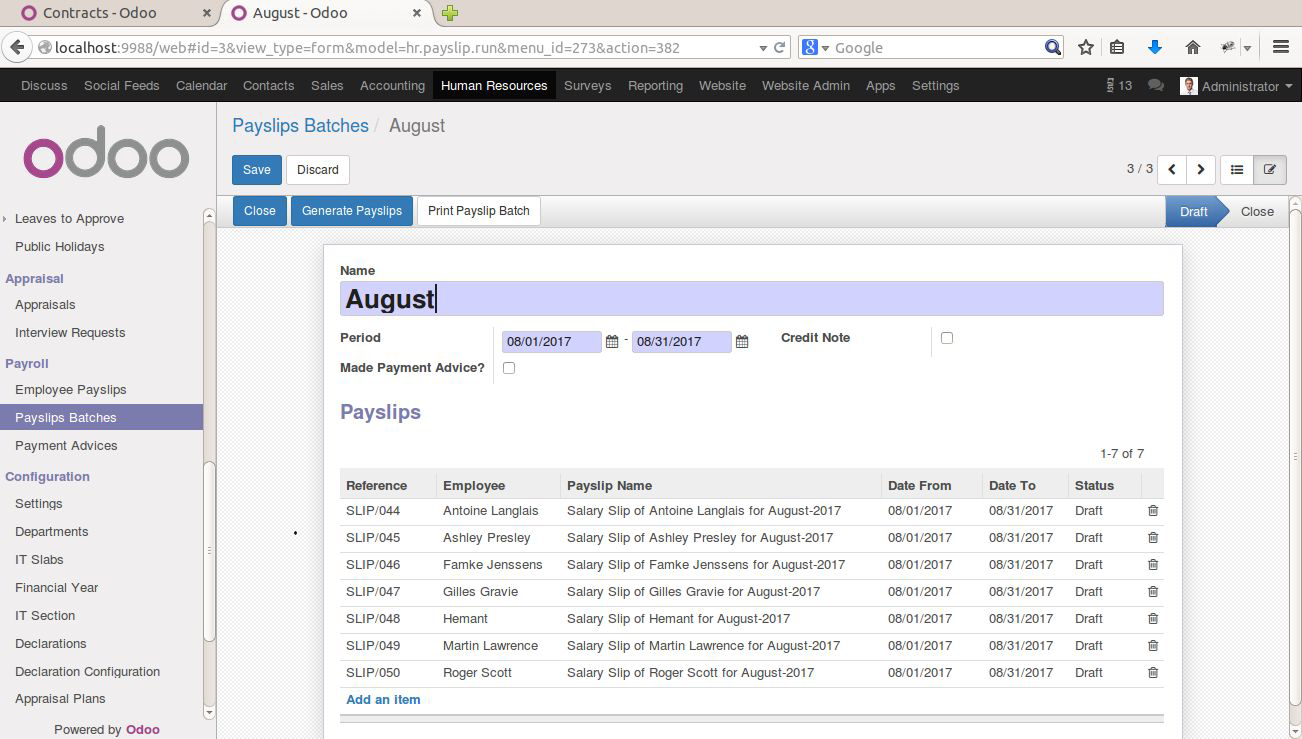The image size is (1302, 739).
Task: Open Declaration Configuration in sidebar
Action: point(88,672)
